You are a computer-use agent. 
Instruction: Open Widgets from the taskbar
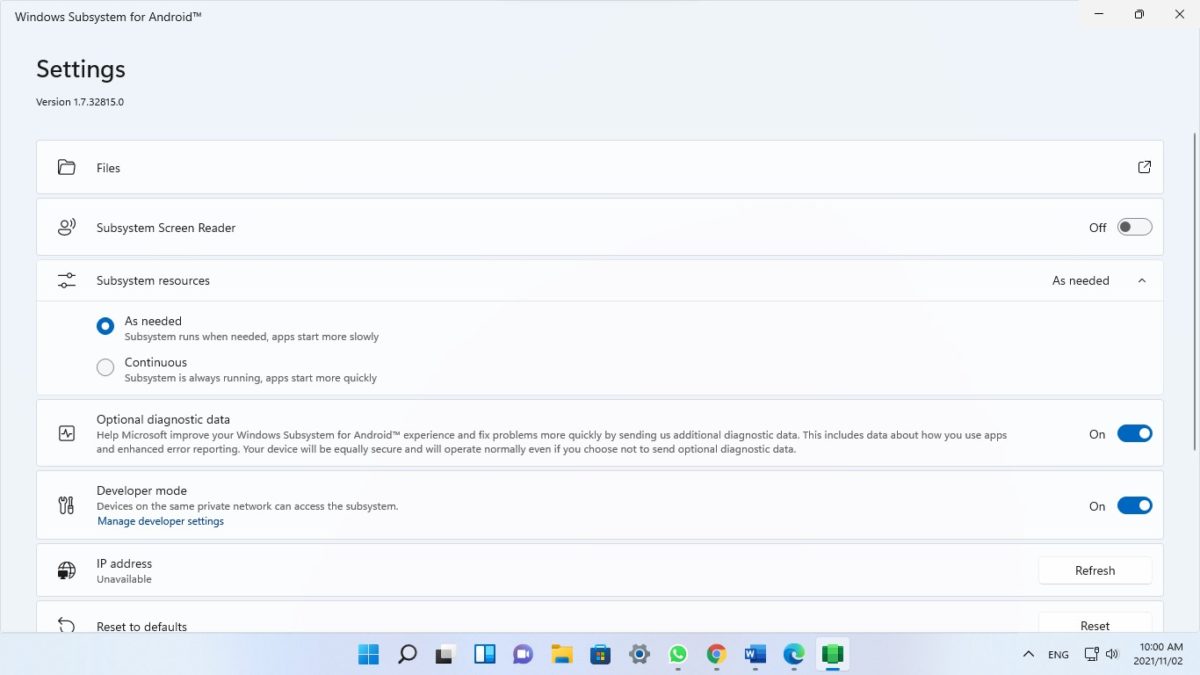point(484,654)
